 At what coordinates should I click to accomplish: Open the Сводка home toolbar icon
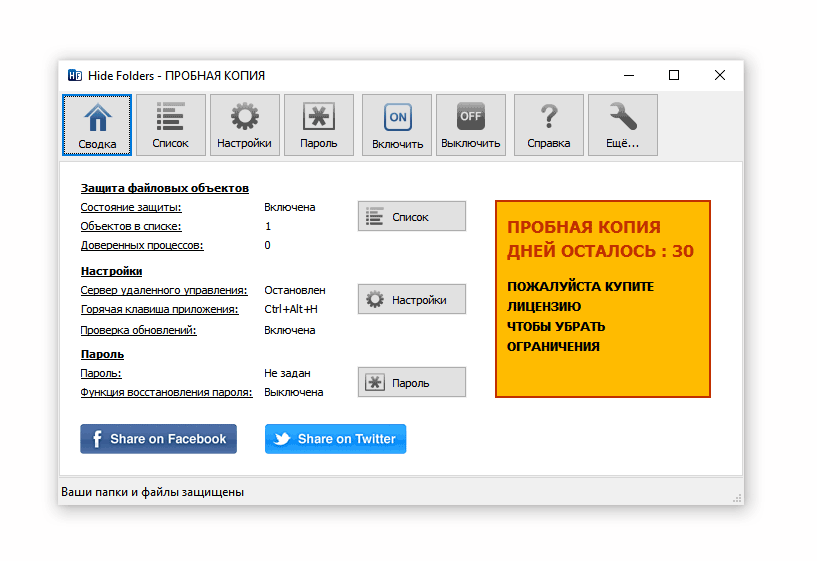(x=97, y=125)
